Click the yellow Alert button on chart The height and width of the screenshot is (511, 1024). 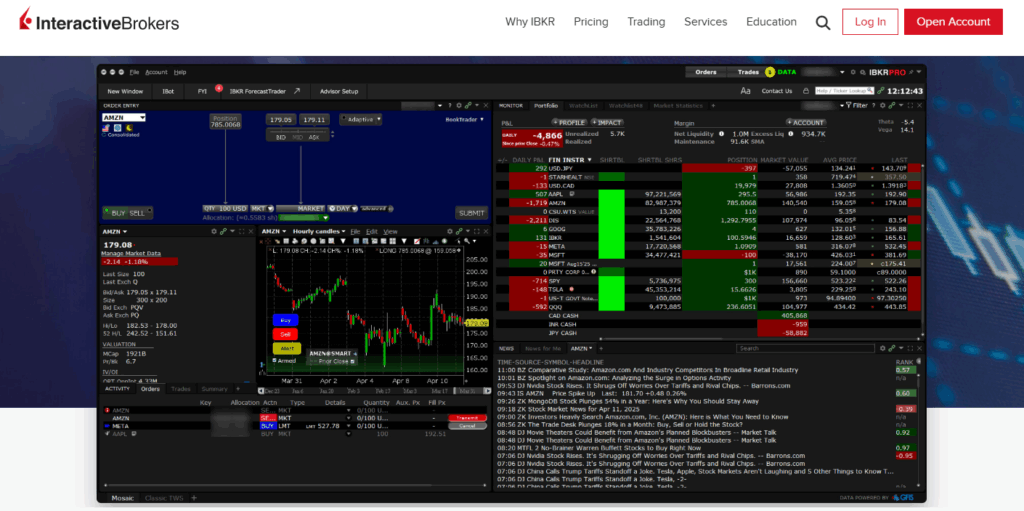pyautogui.click(x=285, y=348)
